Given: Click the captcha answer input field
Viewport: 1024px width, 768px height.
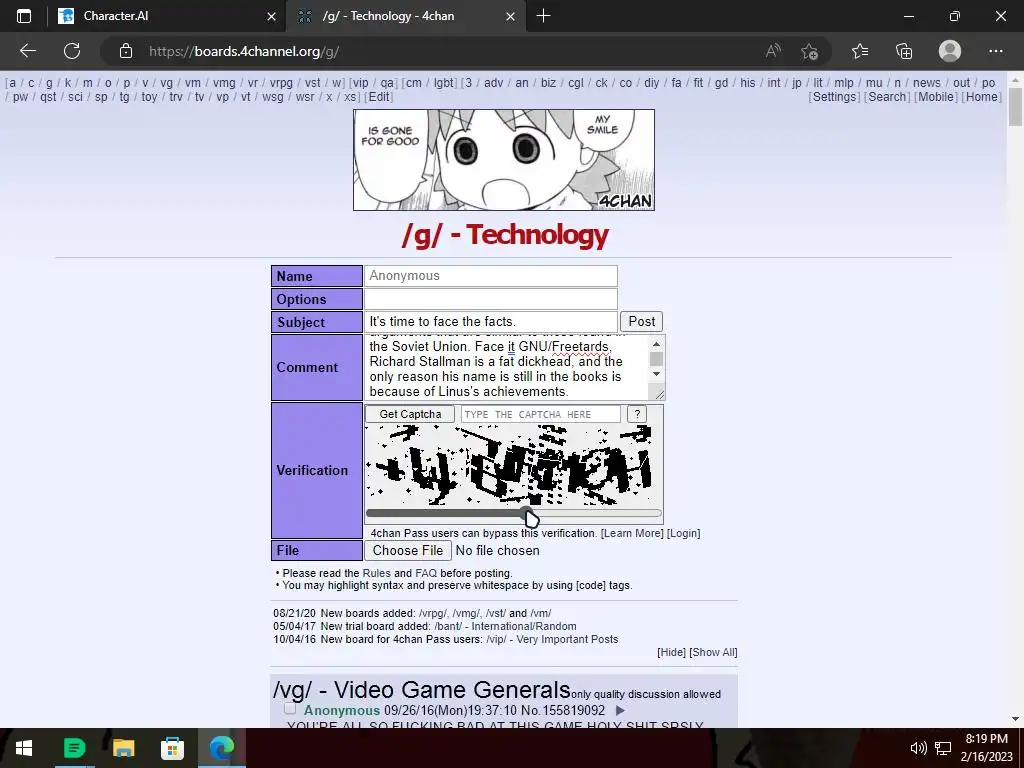Looking at the screenshot, I should point(541,414).
